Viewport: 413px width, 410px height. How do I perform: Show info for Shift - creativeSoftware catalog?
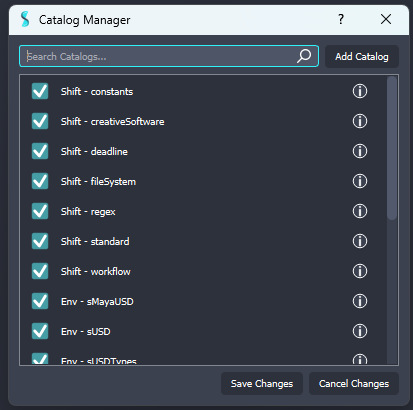360,121
